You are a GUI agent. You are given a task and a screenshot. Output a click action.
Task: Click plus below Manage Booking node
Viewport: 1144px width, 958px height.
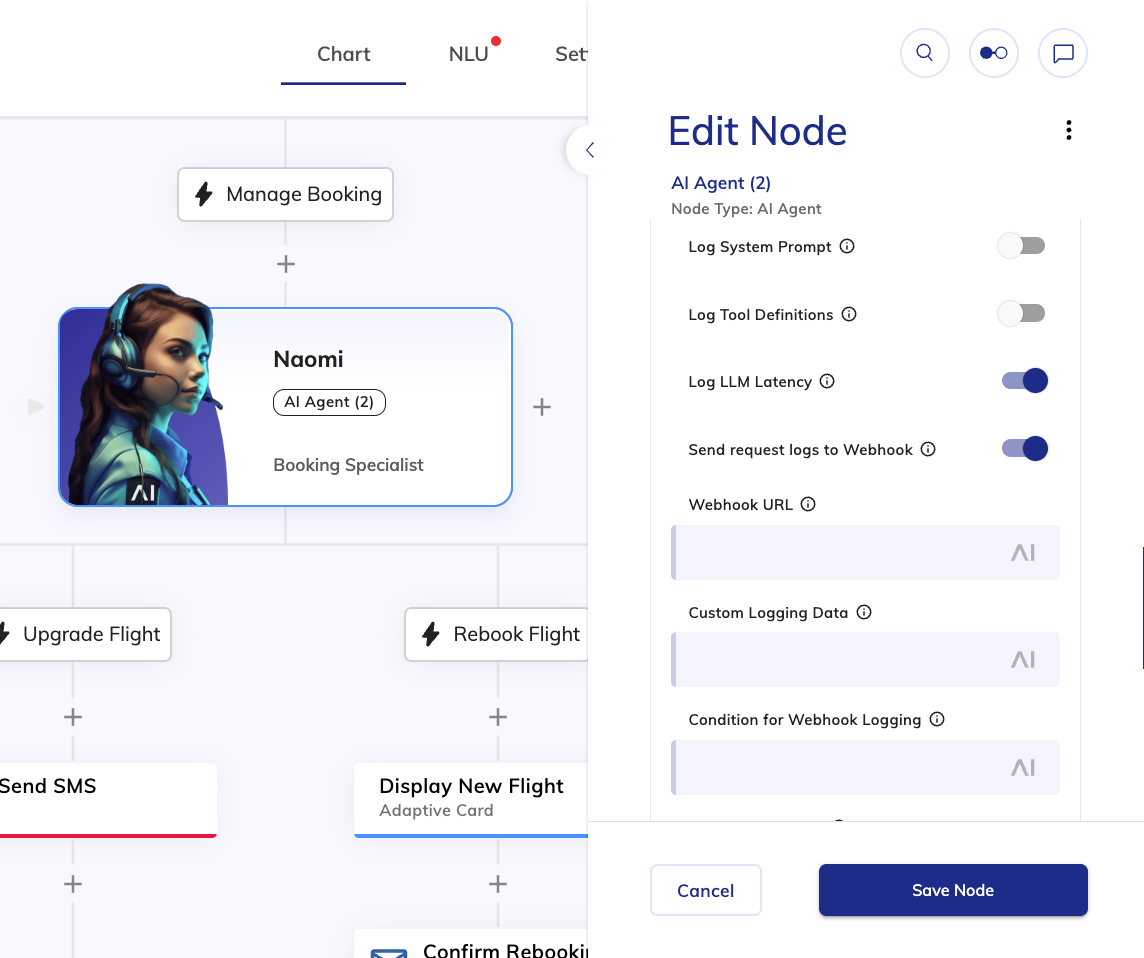pyautogui.click(x=286, y=264)
